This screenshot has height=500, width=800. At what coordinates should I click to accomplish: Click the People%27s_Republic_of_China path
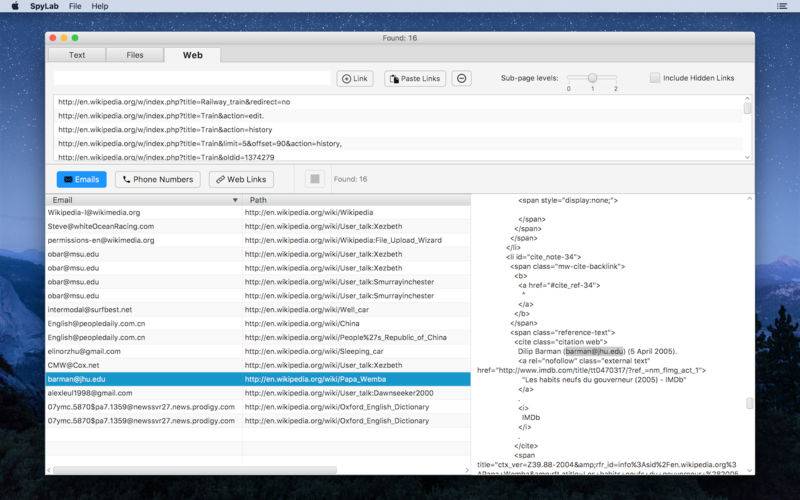(x=345, y=337)
